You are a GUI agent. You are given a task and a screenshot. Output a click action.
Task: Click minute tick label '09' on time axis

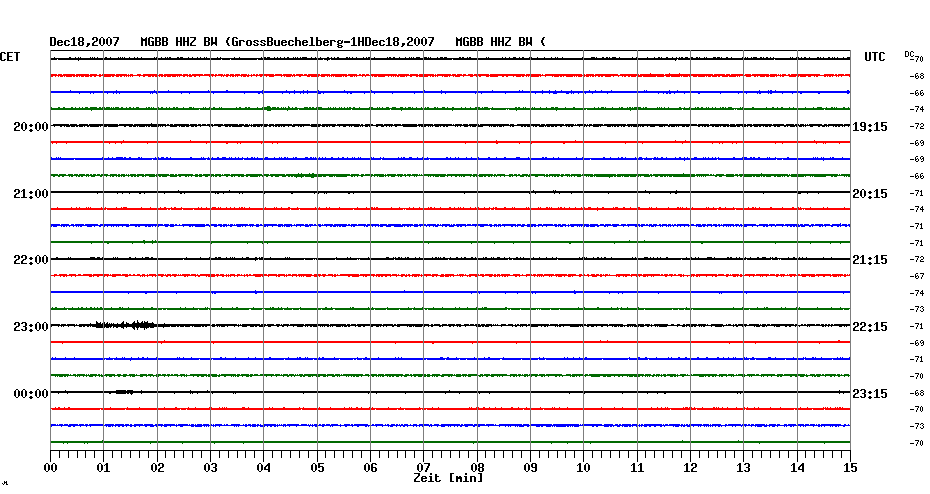click(531, 468)
